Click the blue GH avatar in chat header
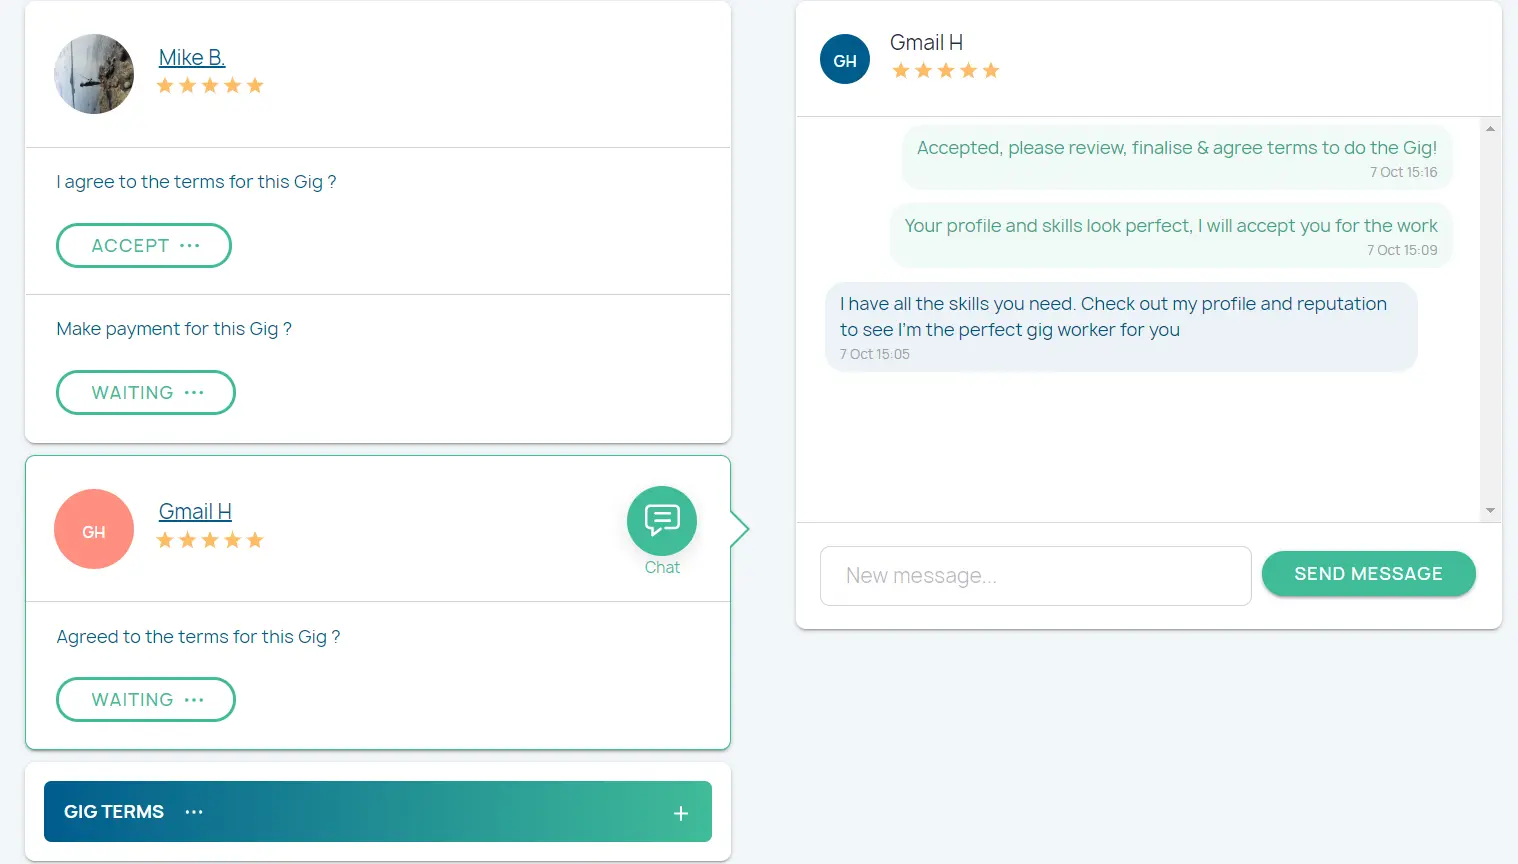This screenshot has width=1518, height=864. coord(845,60)
